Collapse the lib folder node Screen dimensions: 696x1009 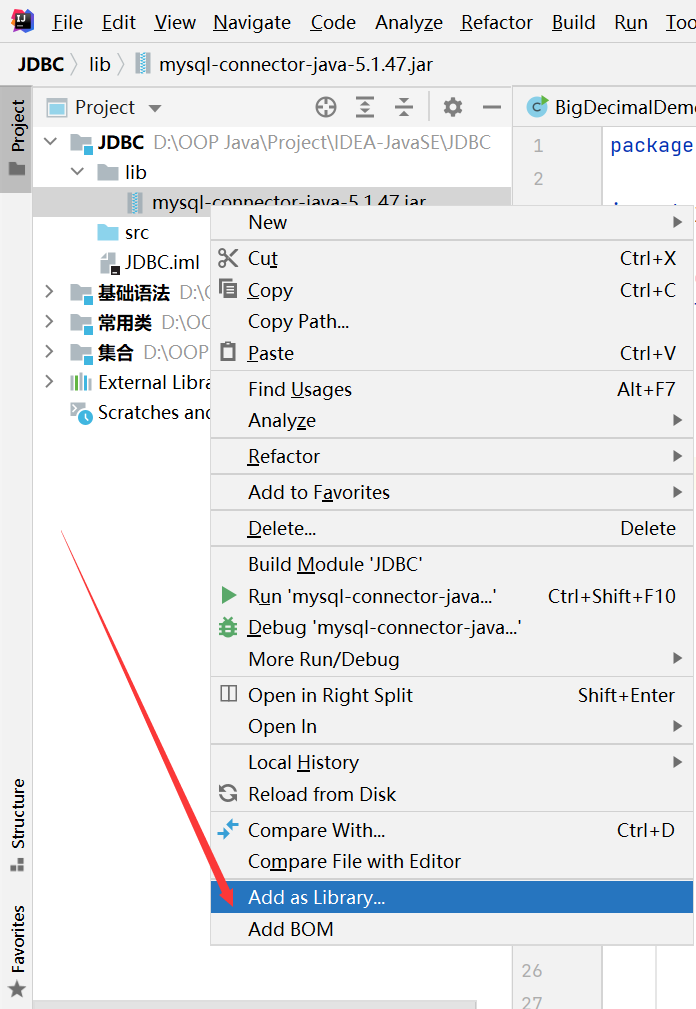coord(78,172)
